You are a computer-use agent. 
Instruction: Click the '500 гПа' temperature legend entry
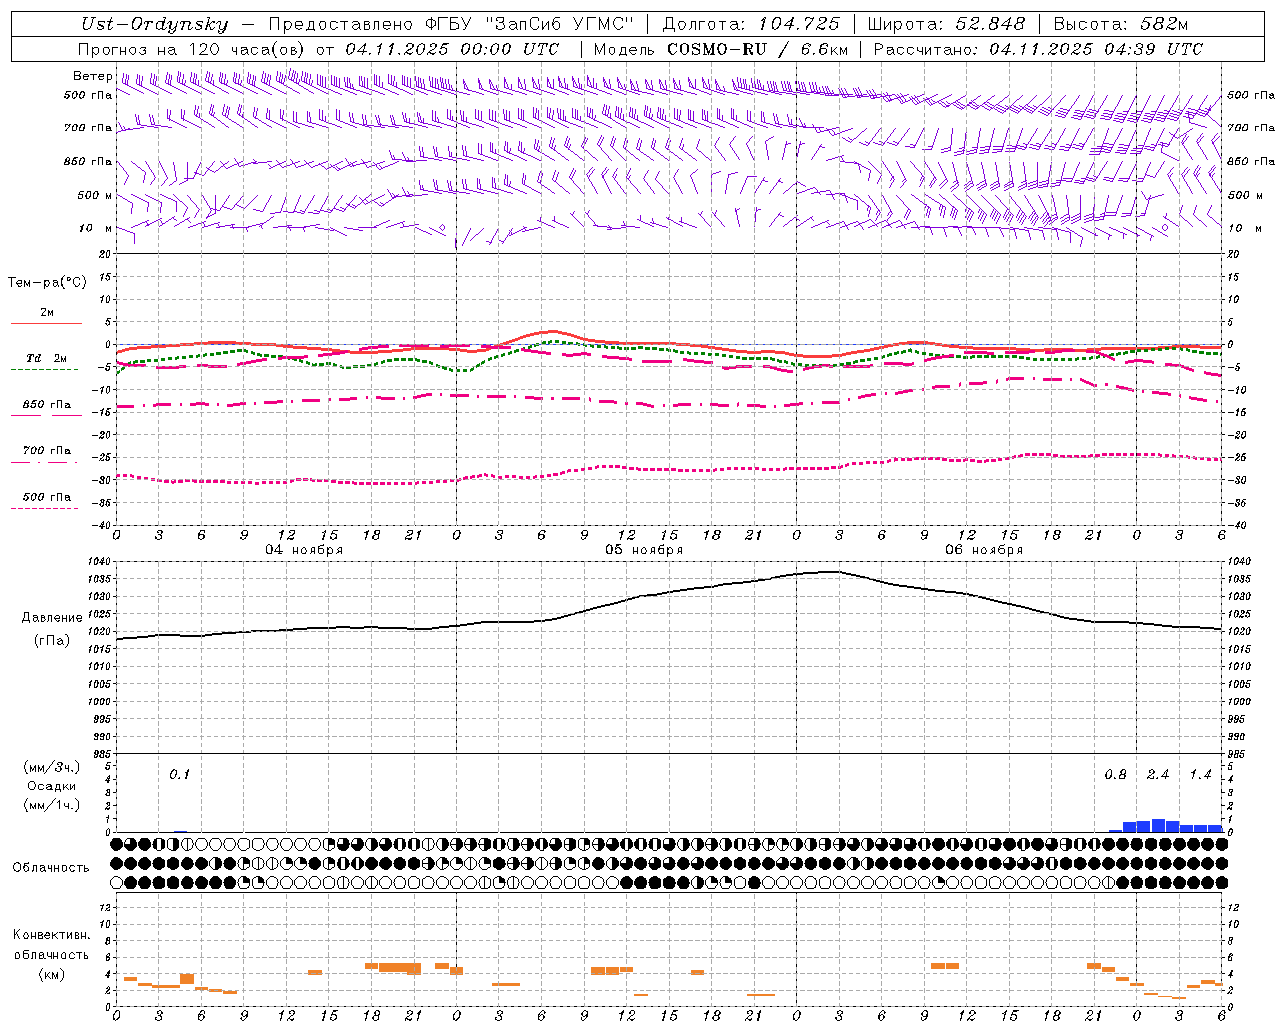click(47, 497)
